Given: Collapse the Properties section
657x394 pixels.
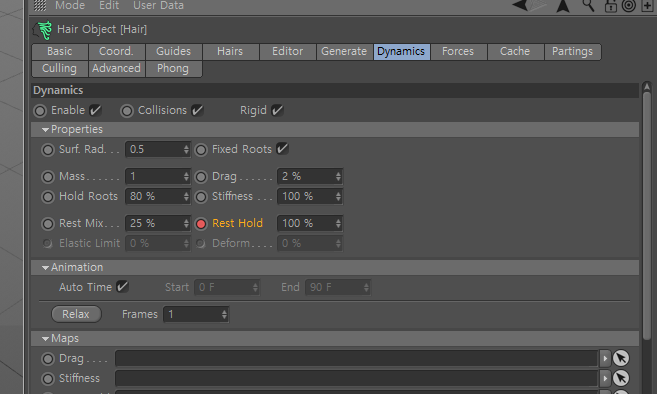Looking at the screenshot, I should point(46,130).
